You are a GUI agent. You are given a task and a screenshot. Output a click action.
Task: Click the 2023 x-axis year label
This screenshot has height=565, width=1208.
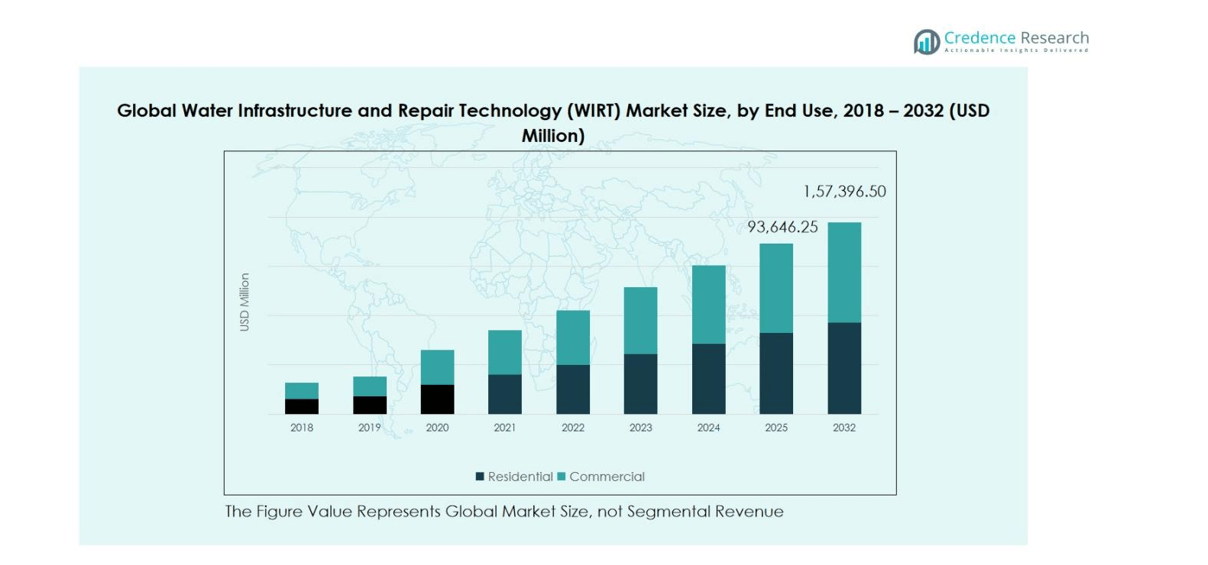click(640, 428)
